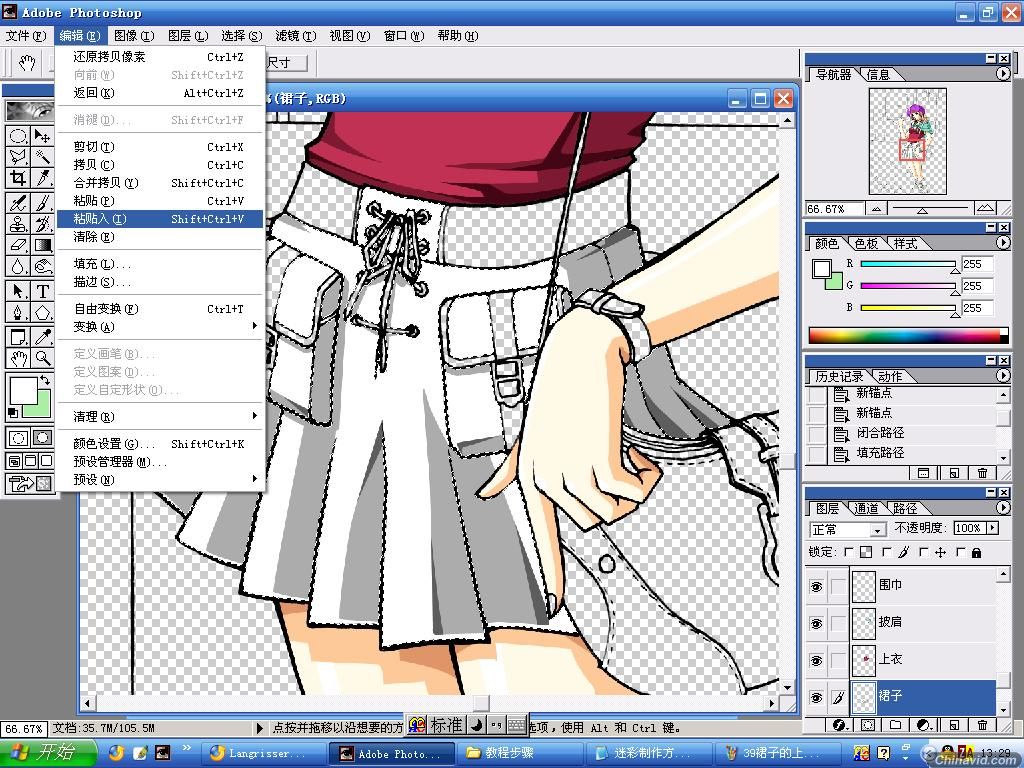This screenshot has width=1024, height=768.
Task: Switch to the 色板 tab
Action: 867,244
